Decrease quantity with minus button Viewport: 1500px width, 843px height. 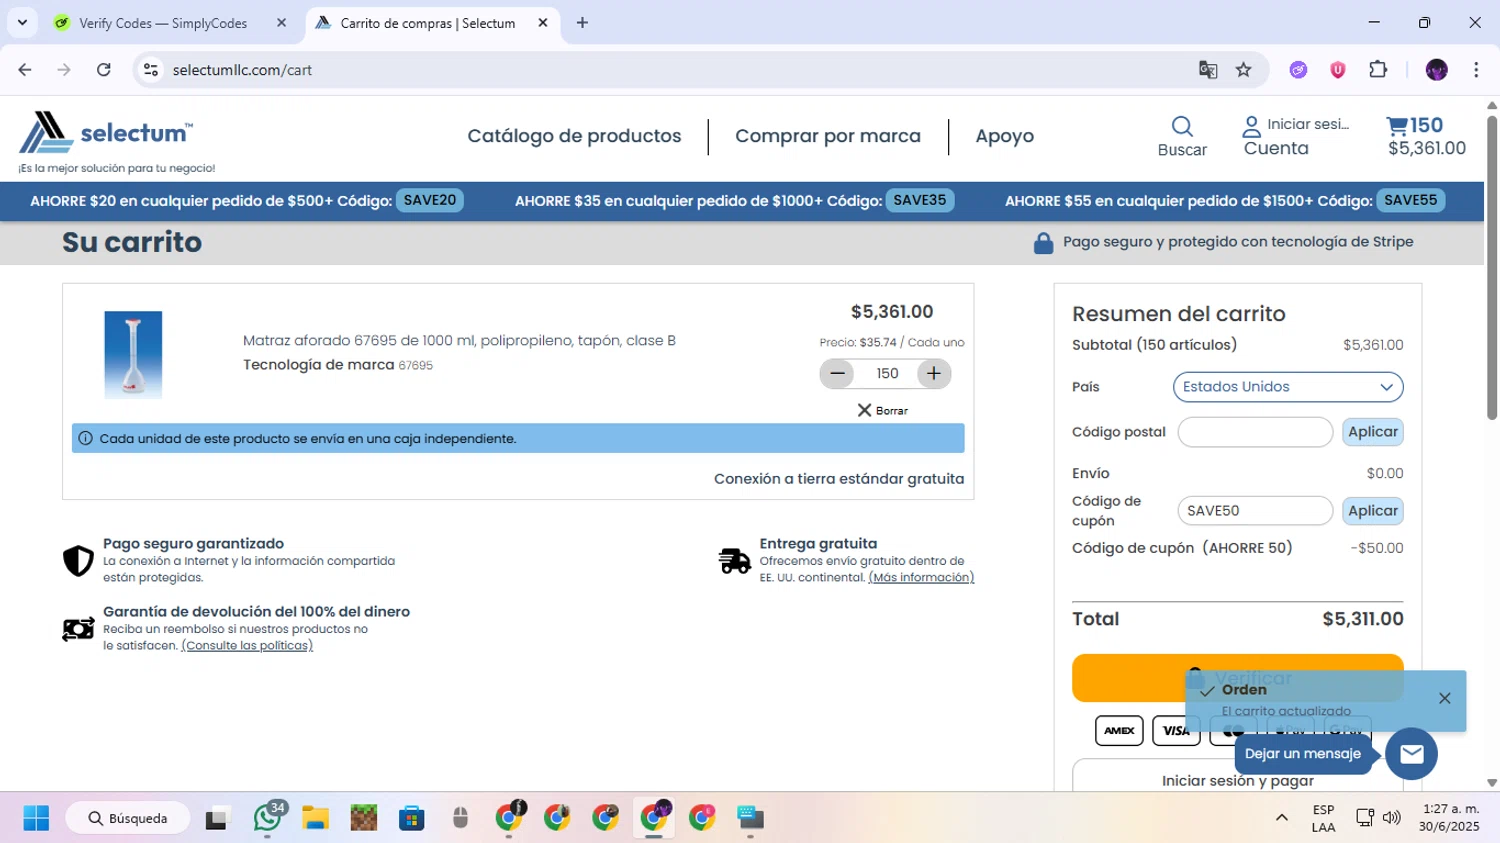(838, 373)
